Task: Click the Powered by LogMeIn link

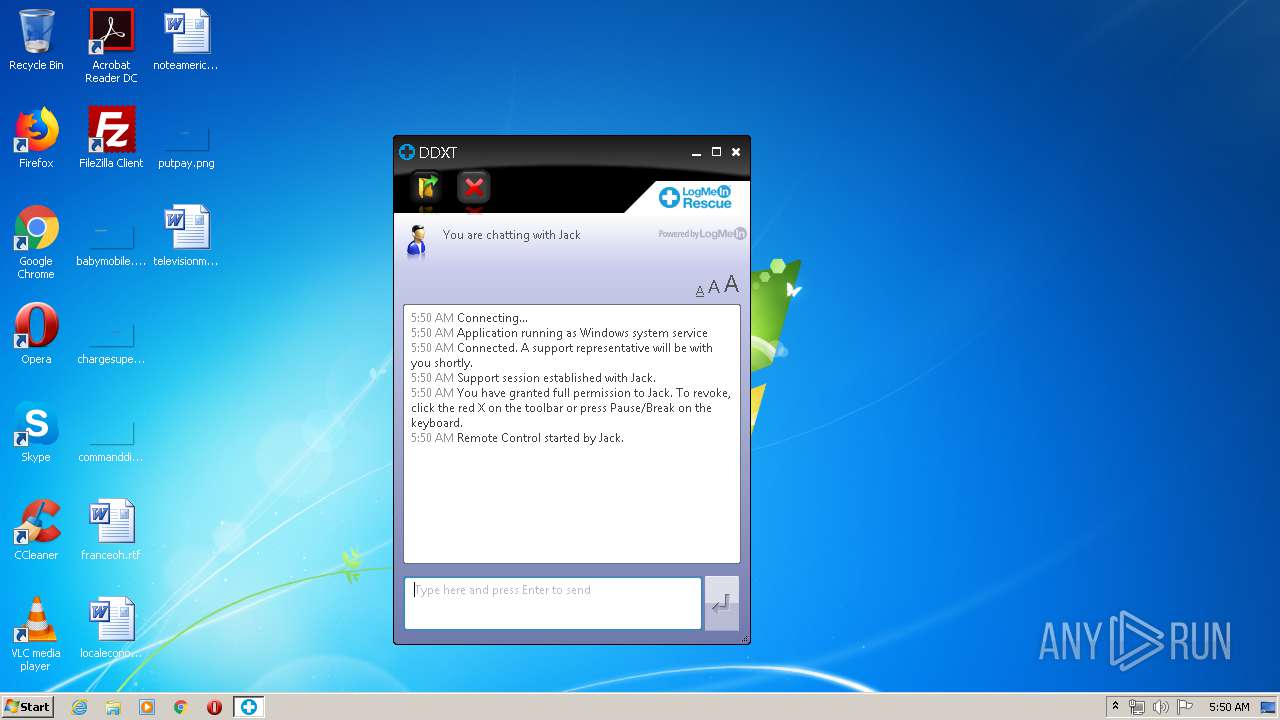Action: tap(702, 234)
